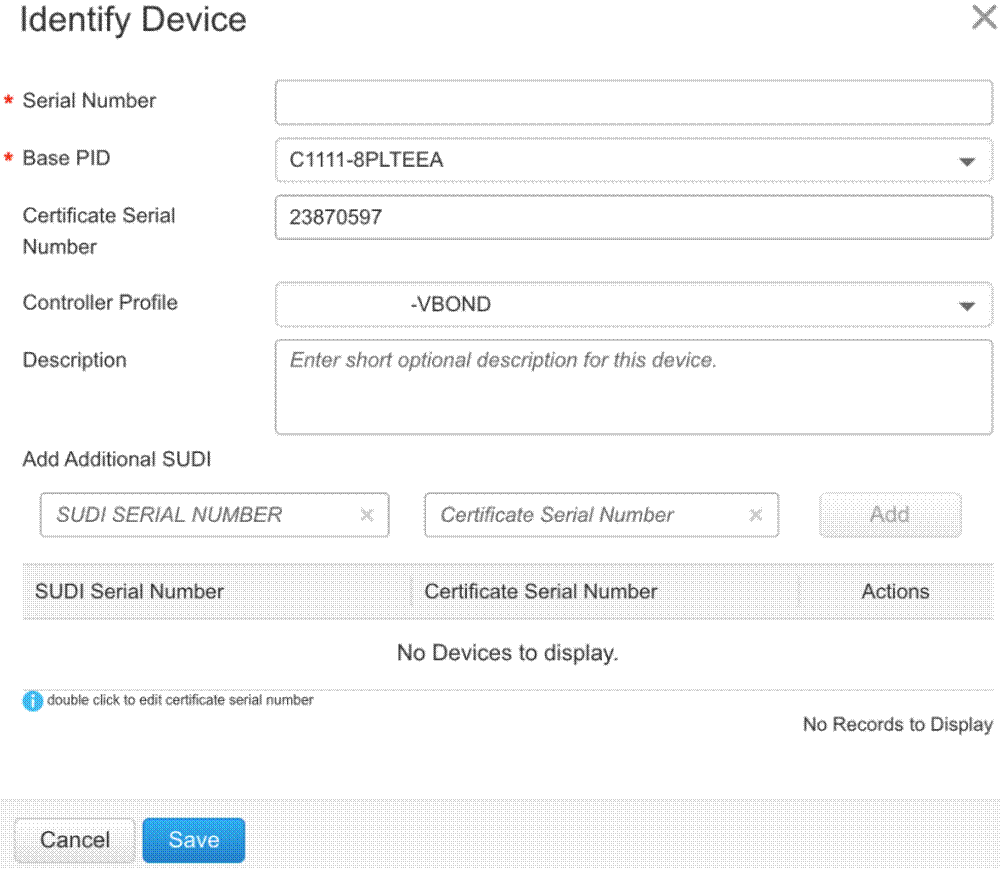Close the Identify Device dialog
This screenshot has height=869, width=1002.
pyautogui.click(x=983, y=18)
